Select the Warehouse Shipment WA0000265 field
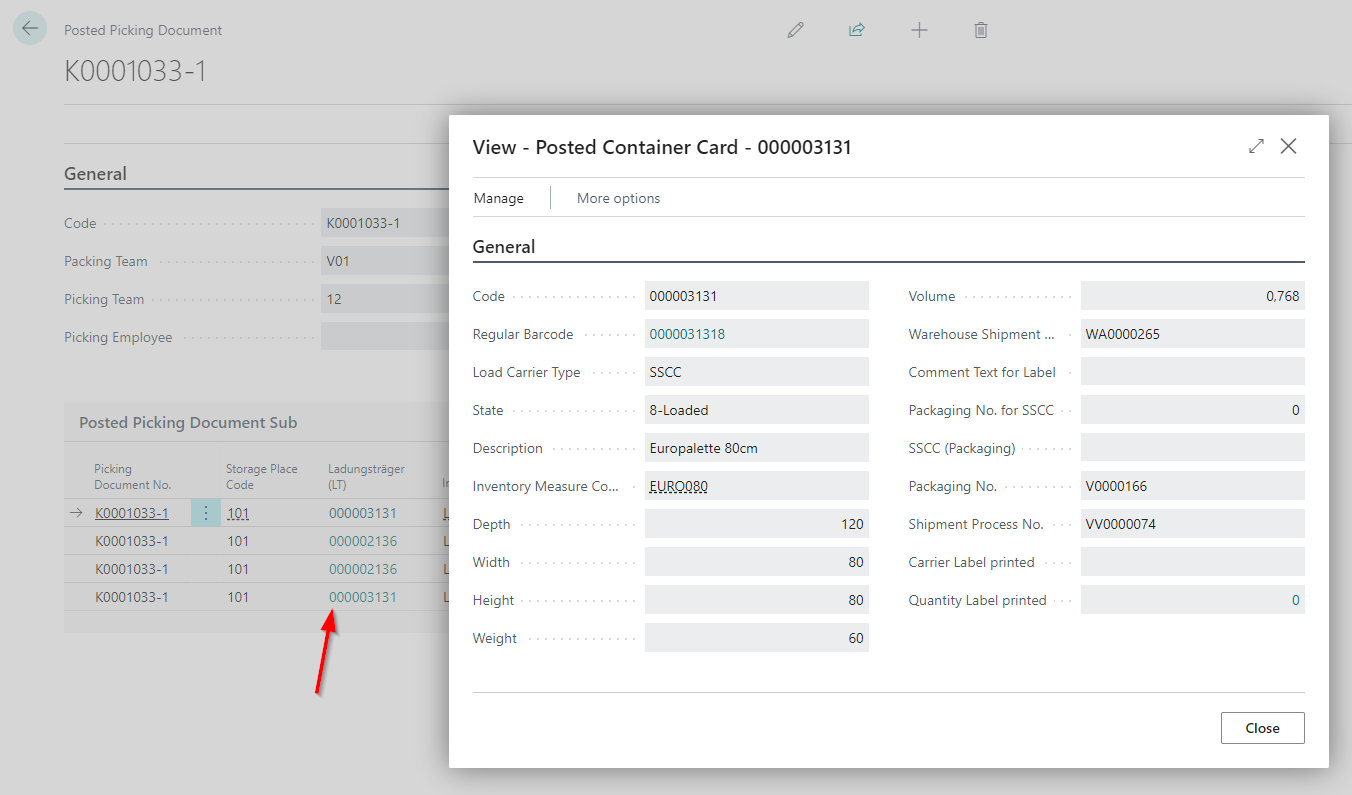The height and width of the screenshot is (795, 1352). (x=1190, y=334)
